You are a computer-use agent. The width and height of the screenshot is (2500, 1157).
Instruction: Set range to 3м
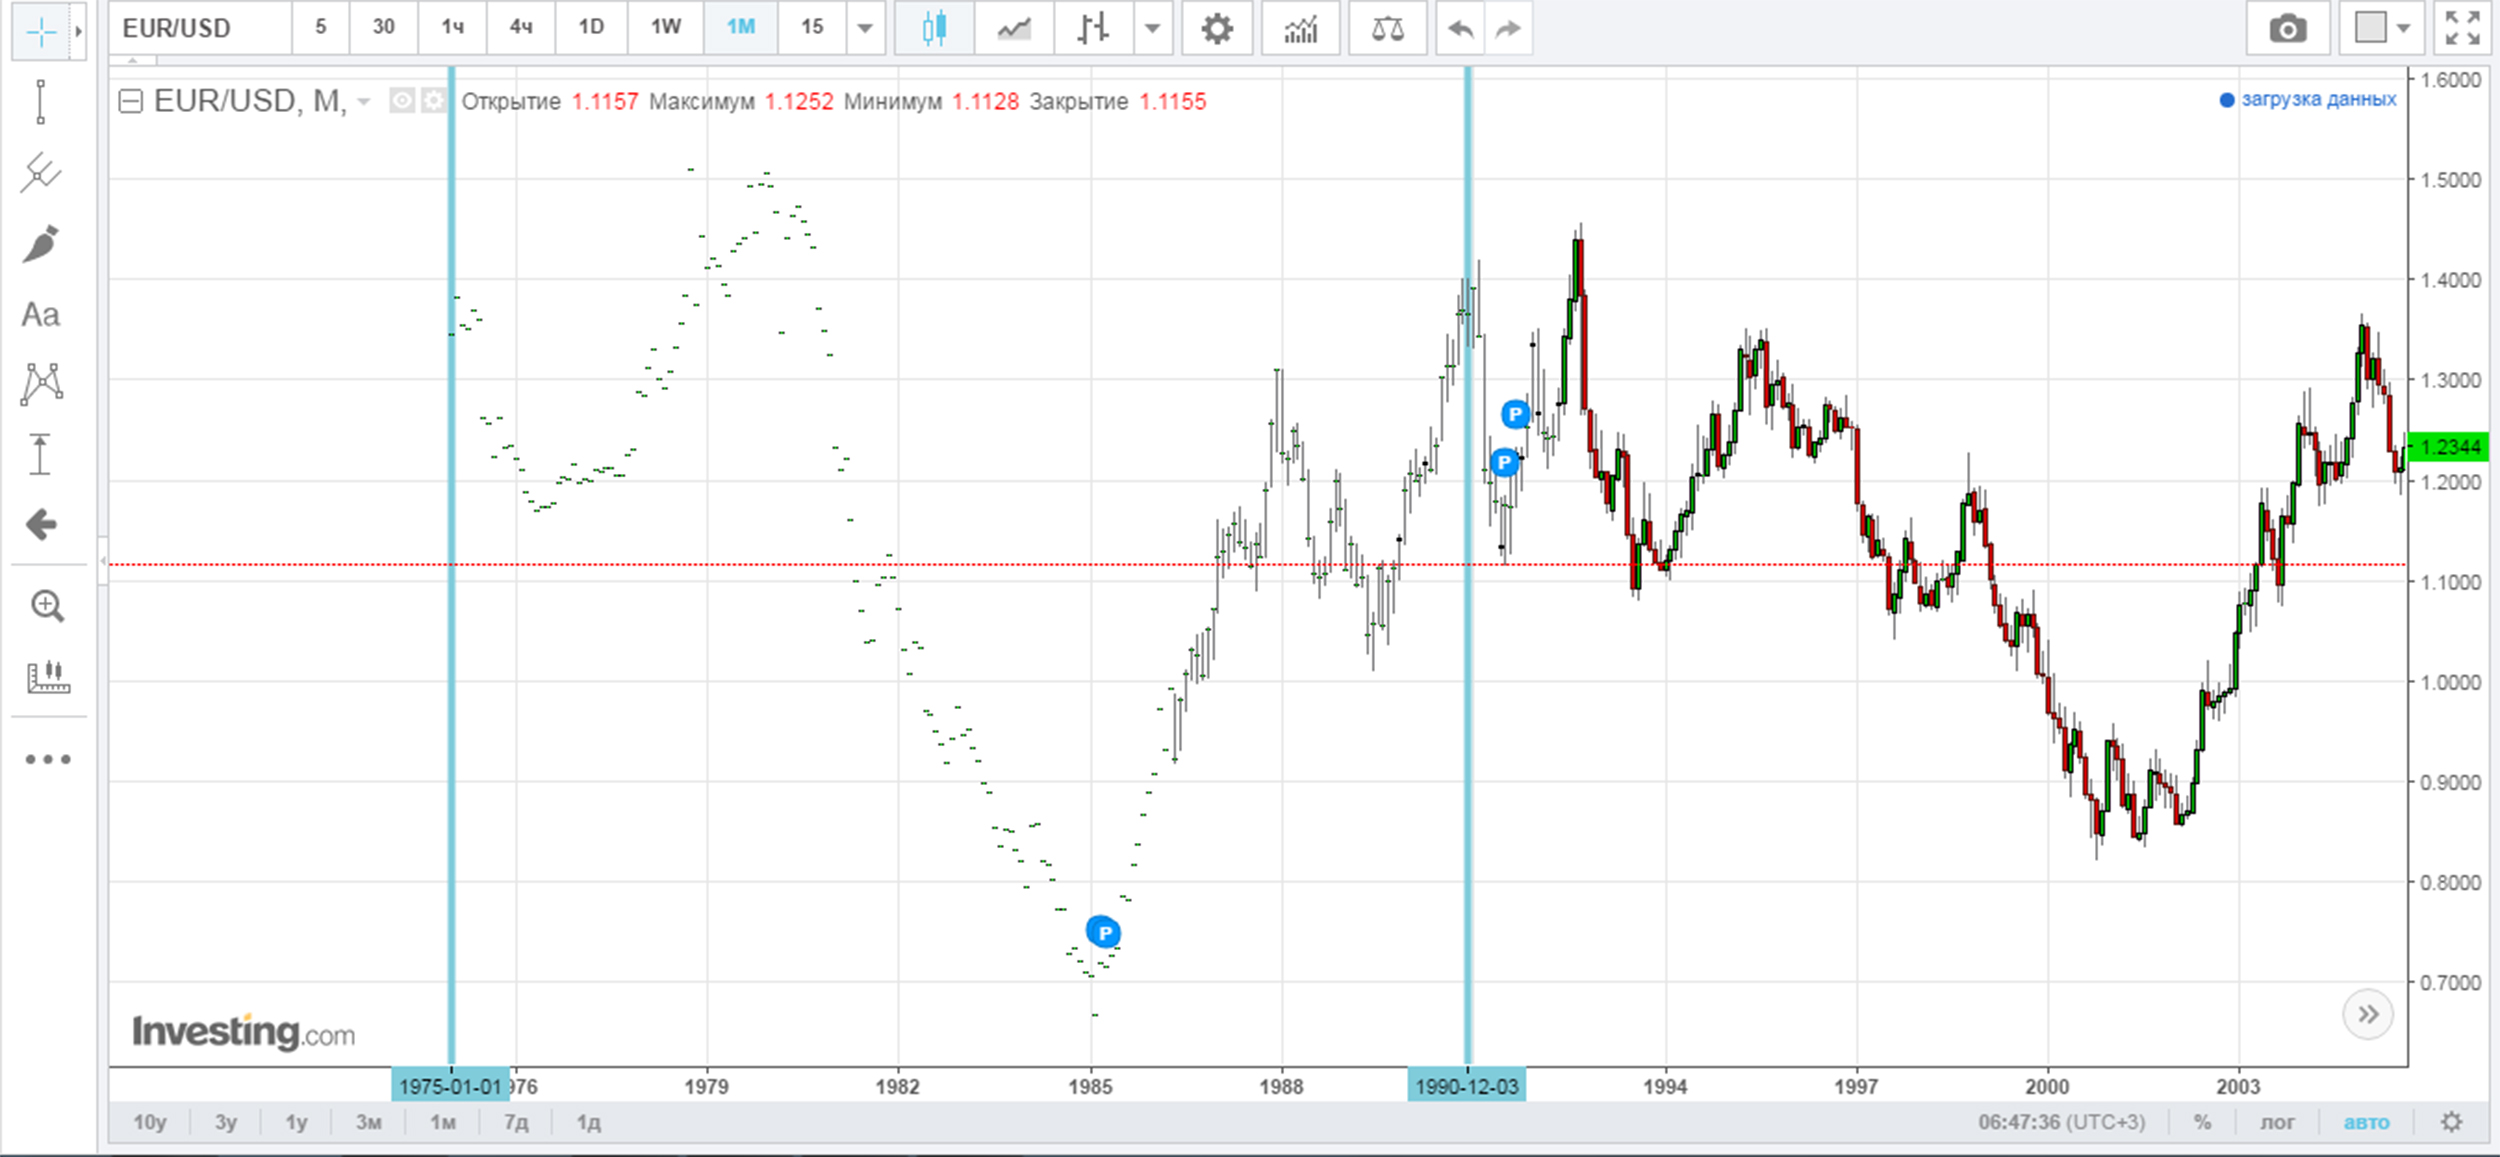tap(369, 1122)
